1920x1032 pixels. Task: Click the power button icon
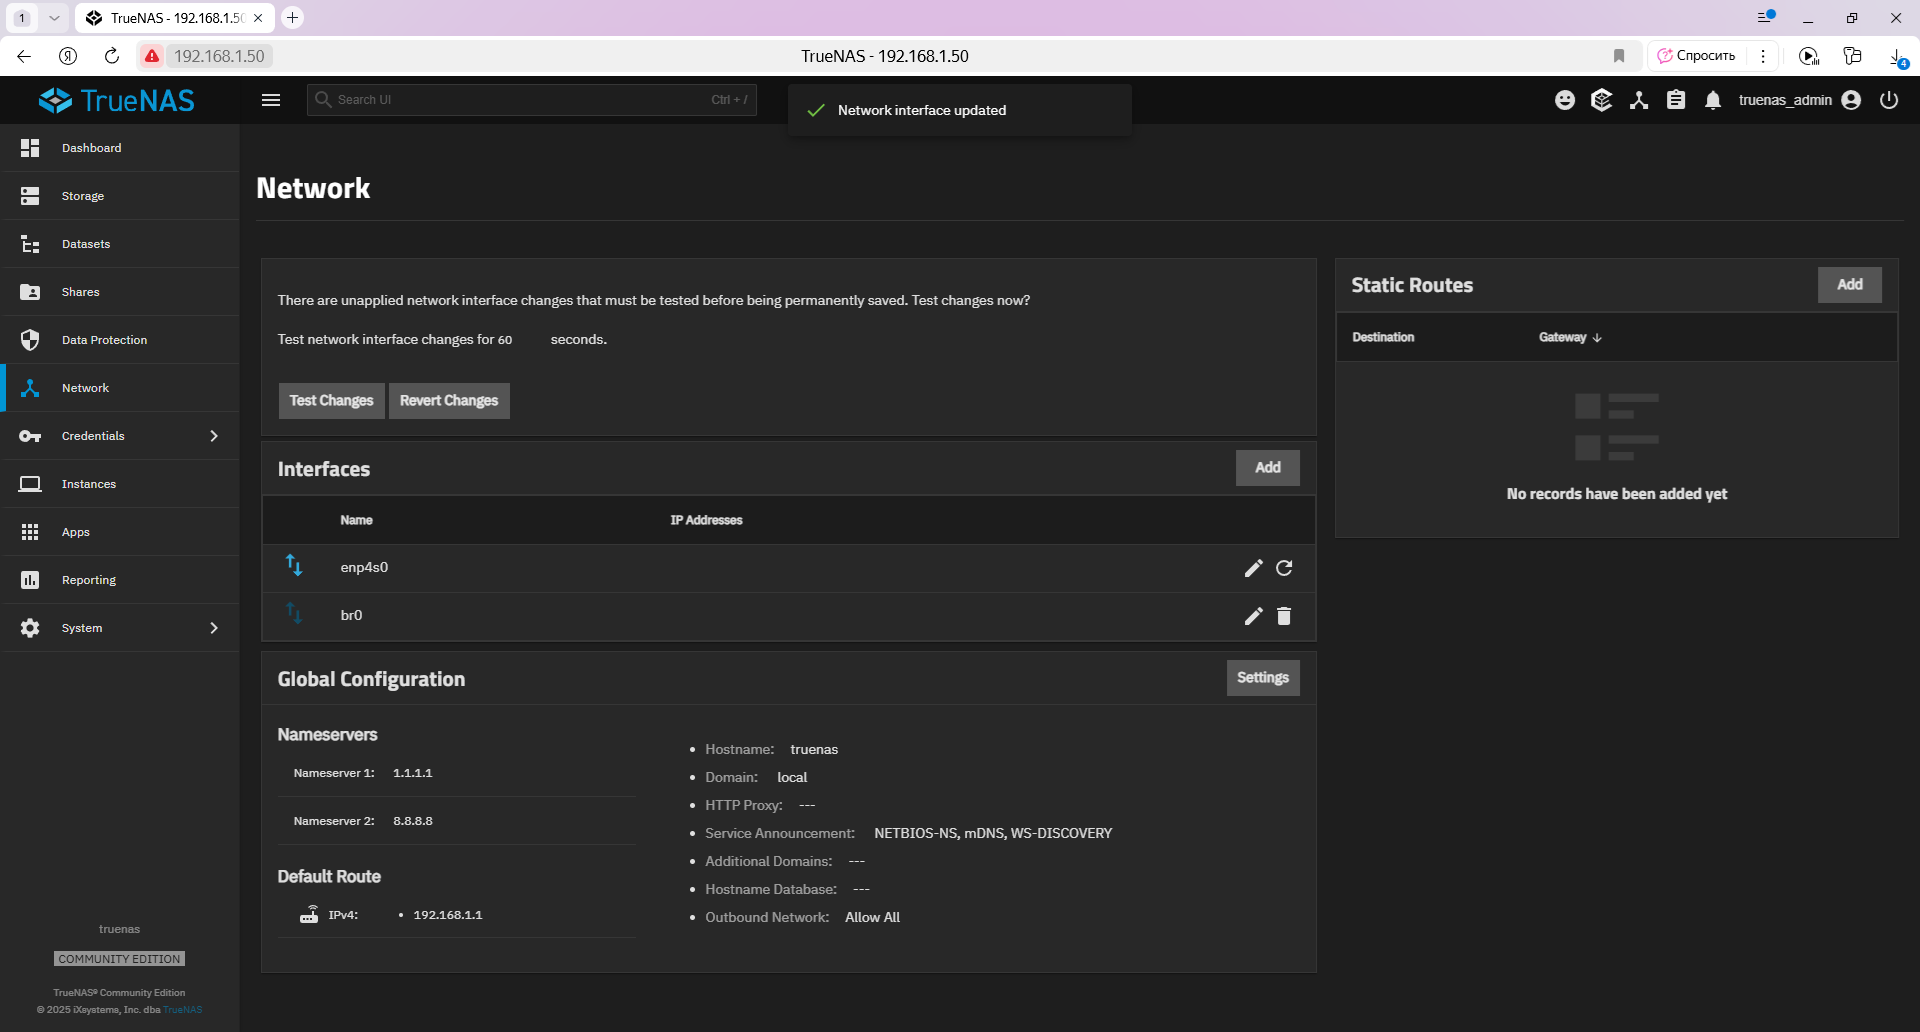(1889, 100)
